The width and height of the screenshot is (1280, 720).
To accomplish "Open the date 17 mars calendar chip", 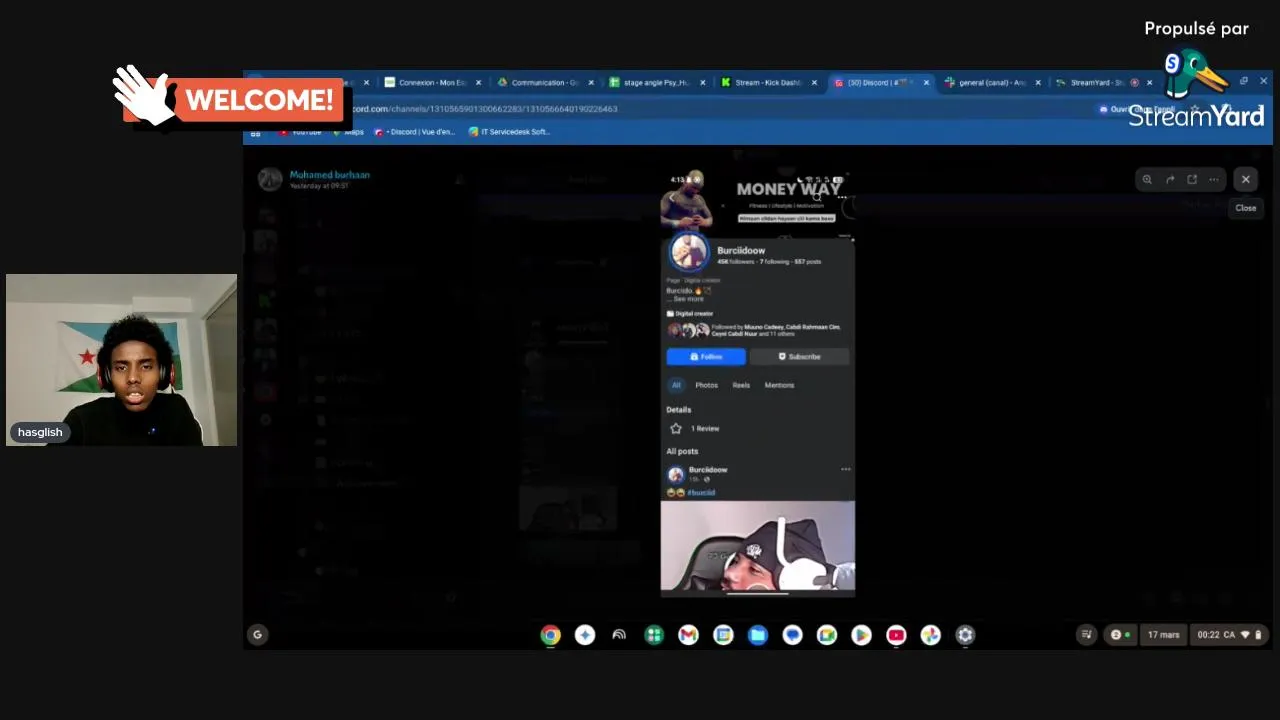I will coord(1162,635).
